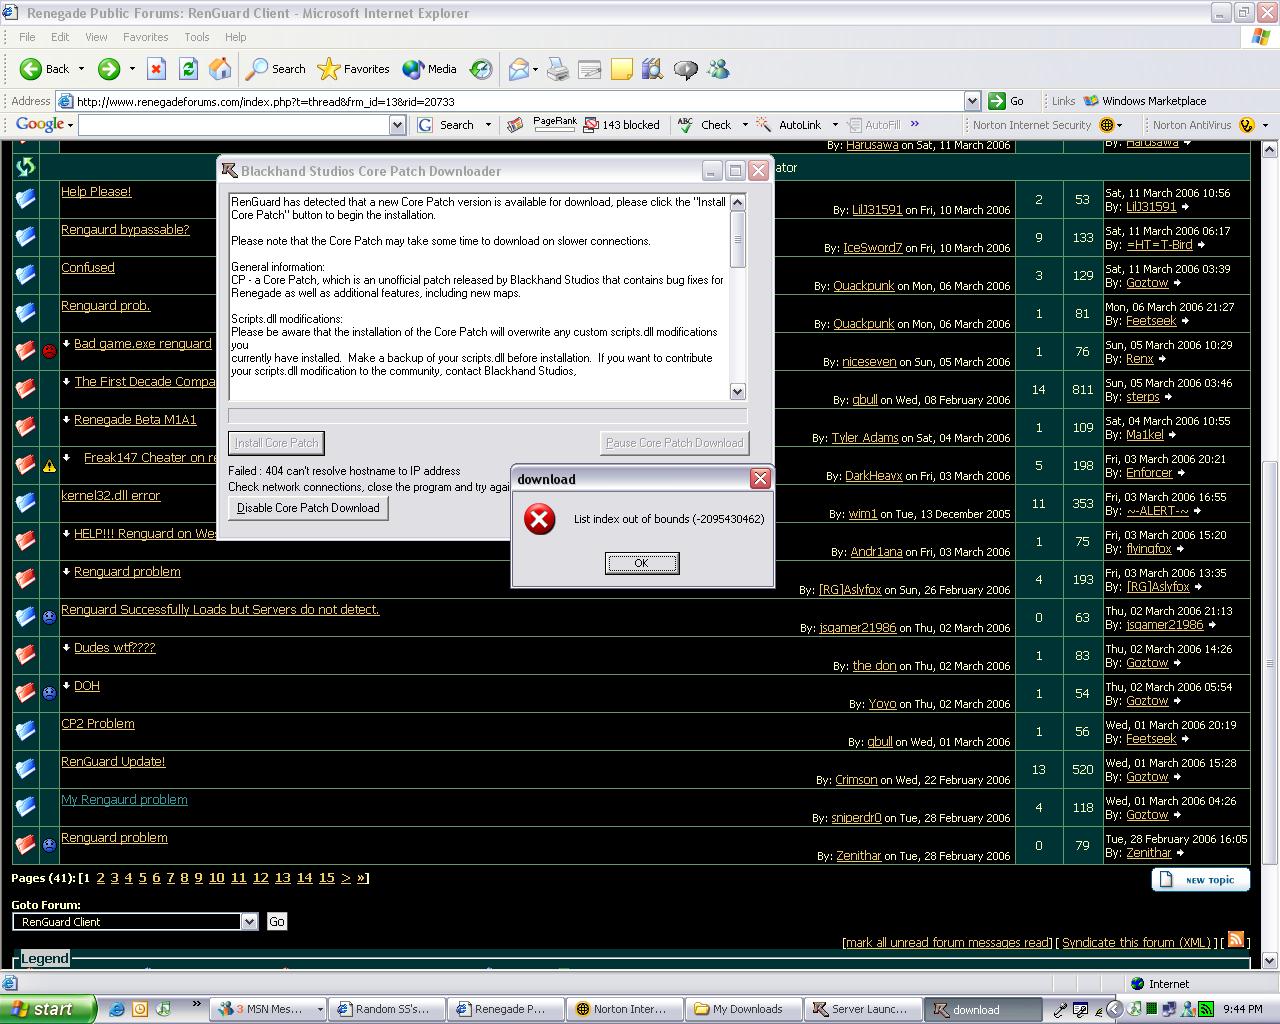Click the Media toolbar button
This screenshot has width=1280, height=1024.
430,69
